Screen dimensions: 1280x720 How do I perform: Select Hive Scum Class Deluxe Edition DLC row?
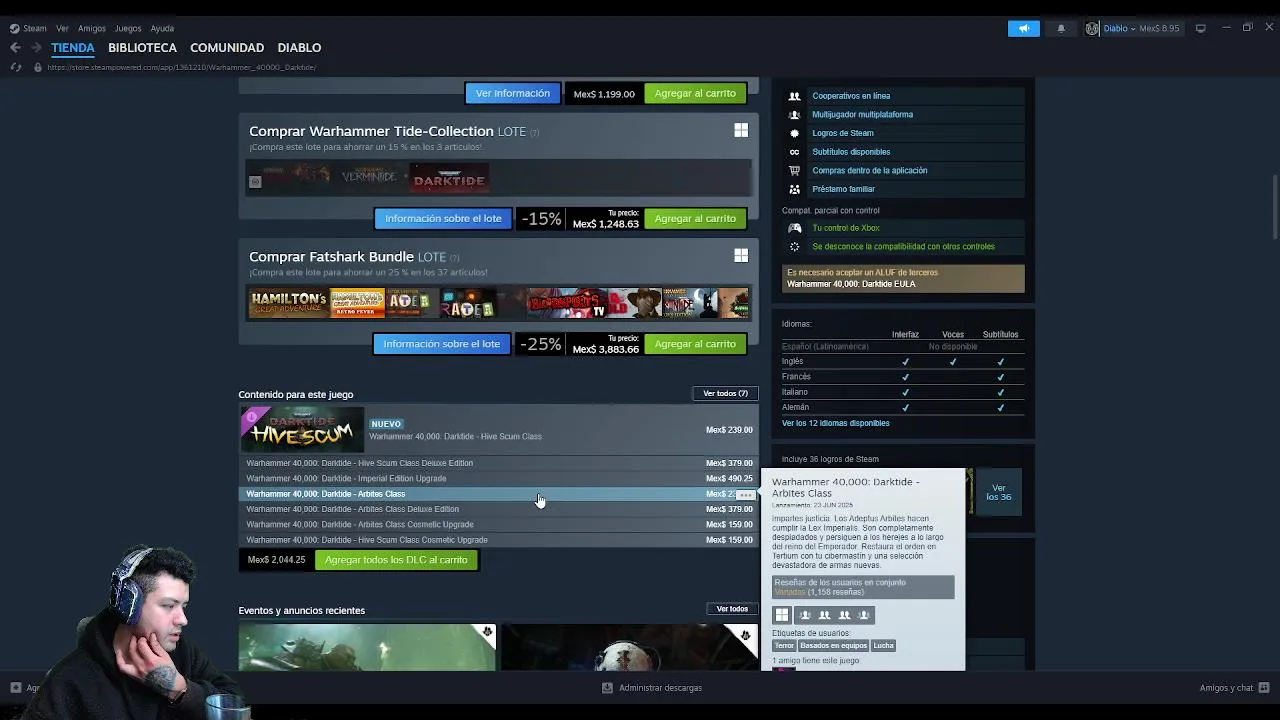pyautogui.click(x=499, y=463)
